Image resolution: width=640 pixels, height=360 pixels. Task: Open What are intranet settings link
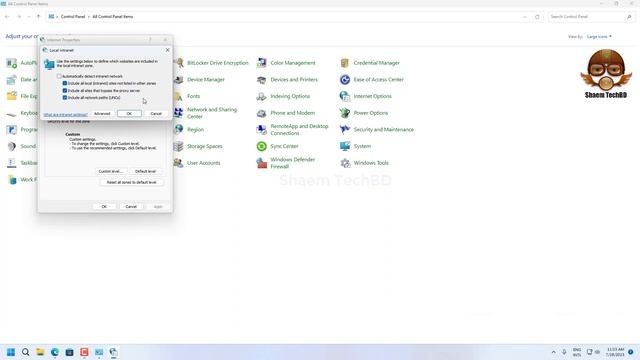point(65,115)
